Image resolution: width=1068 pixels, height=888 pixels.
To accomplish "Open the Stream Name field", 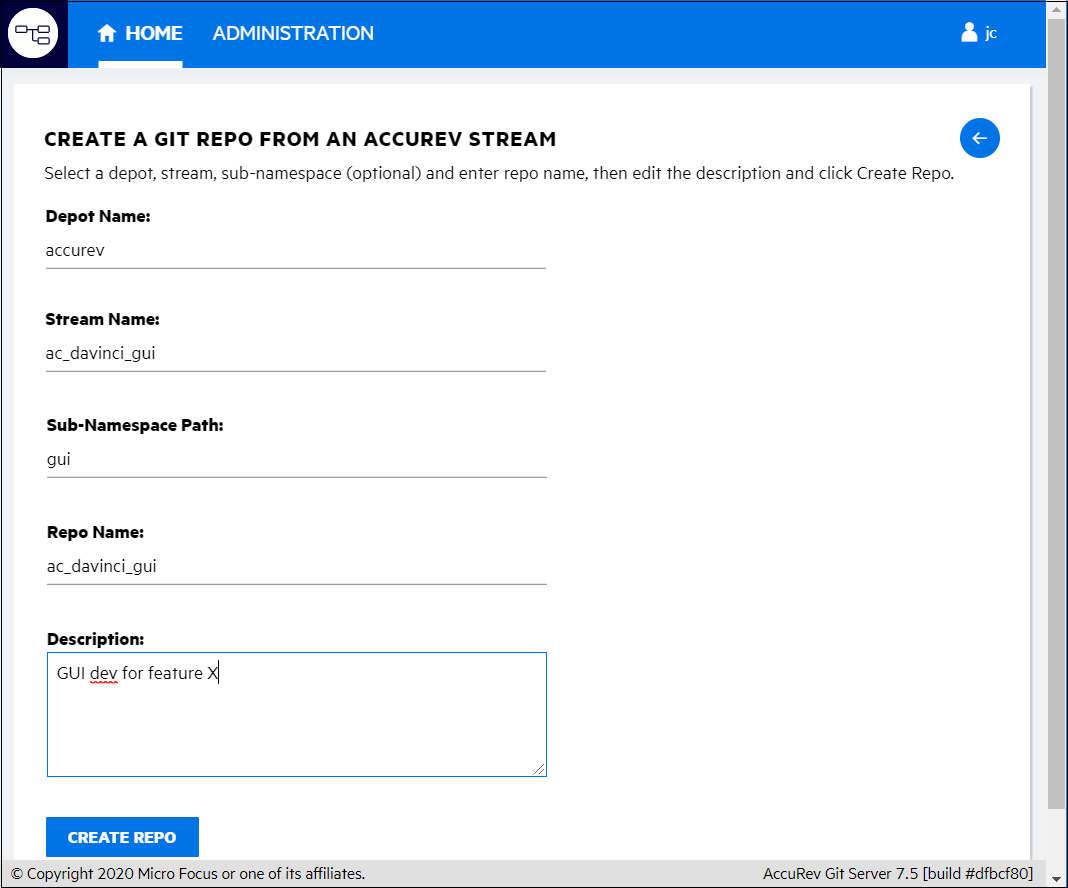I will click(295, 353).
